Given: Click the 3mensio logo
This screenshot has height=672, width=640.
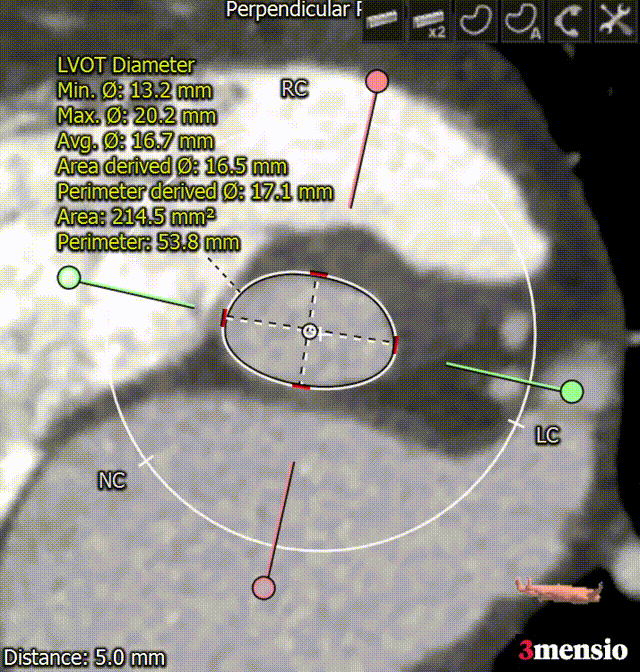Looking at the screenshot, I should pyautogui.click(x=572, y=649).
